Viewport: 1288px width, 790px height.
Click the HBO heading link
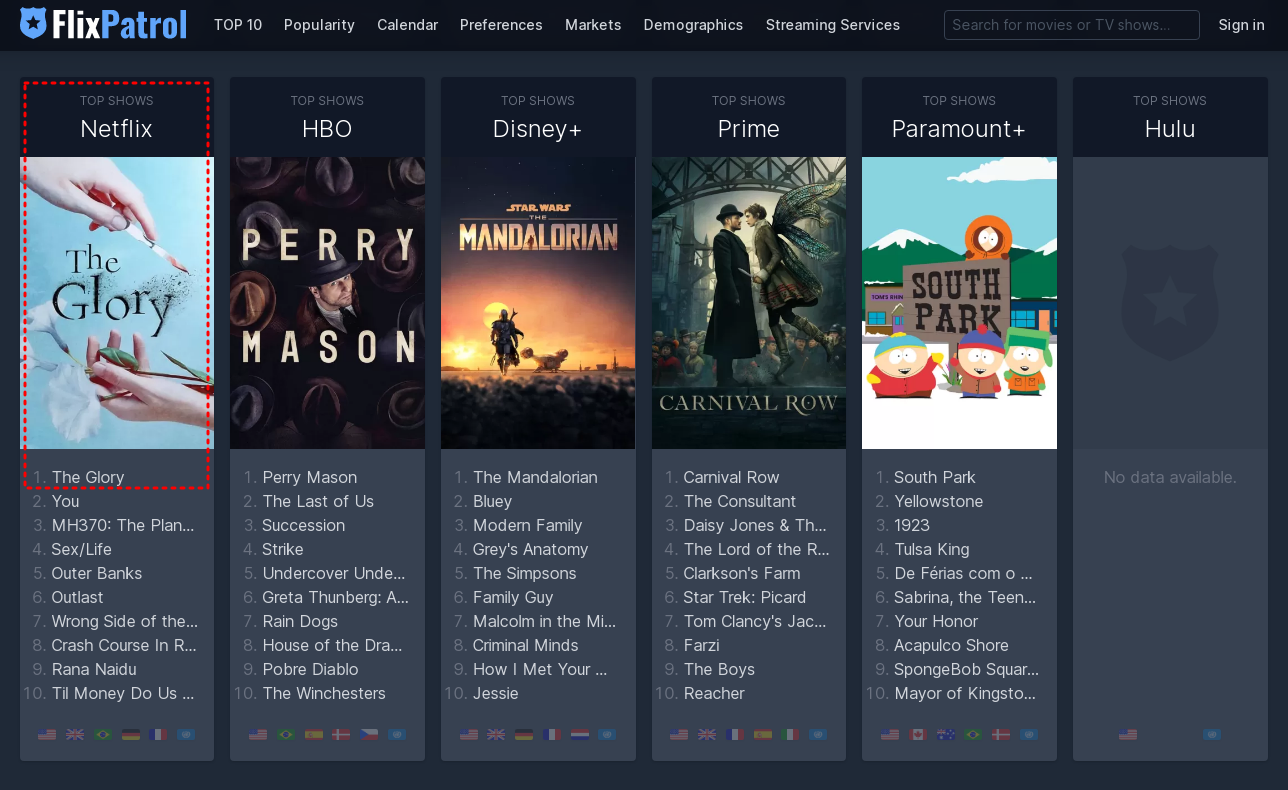pyautogui.click(x=327, y=129)
